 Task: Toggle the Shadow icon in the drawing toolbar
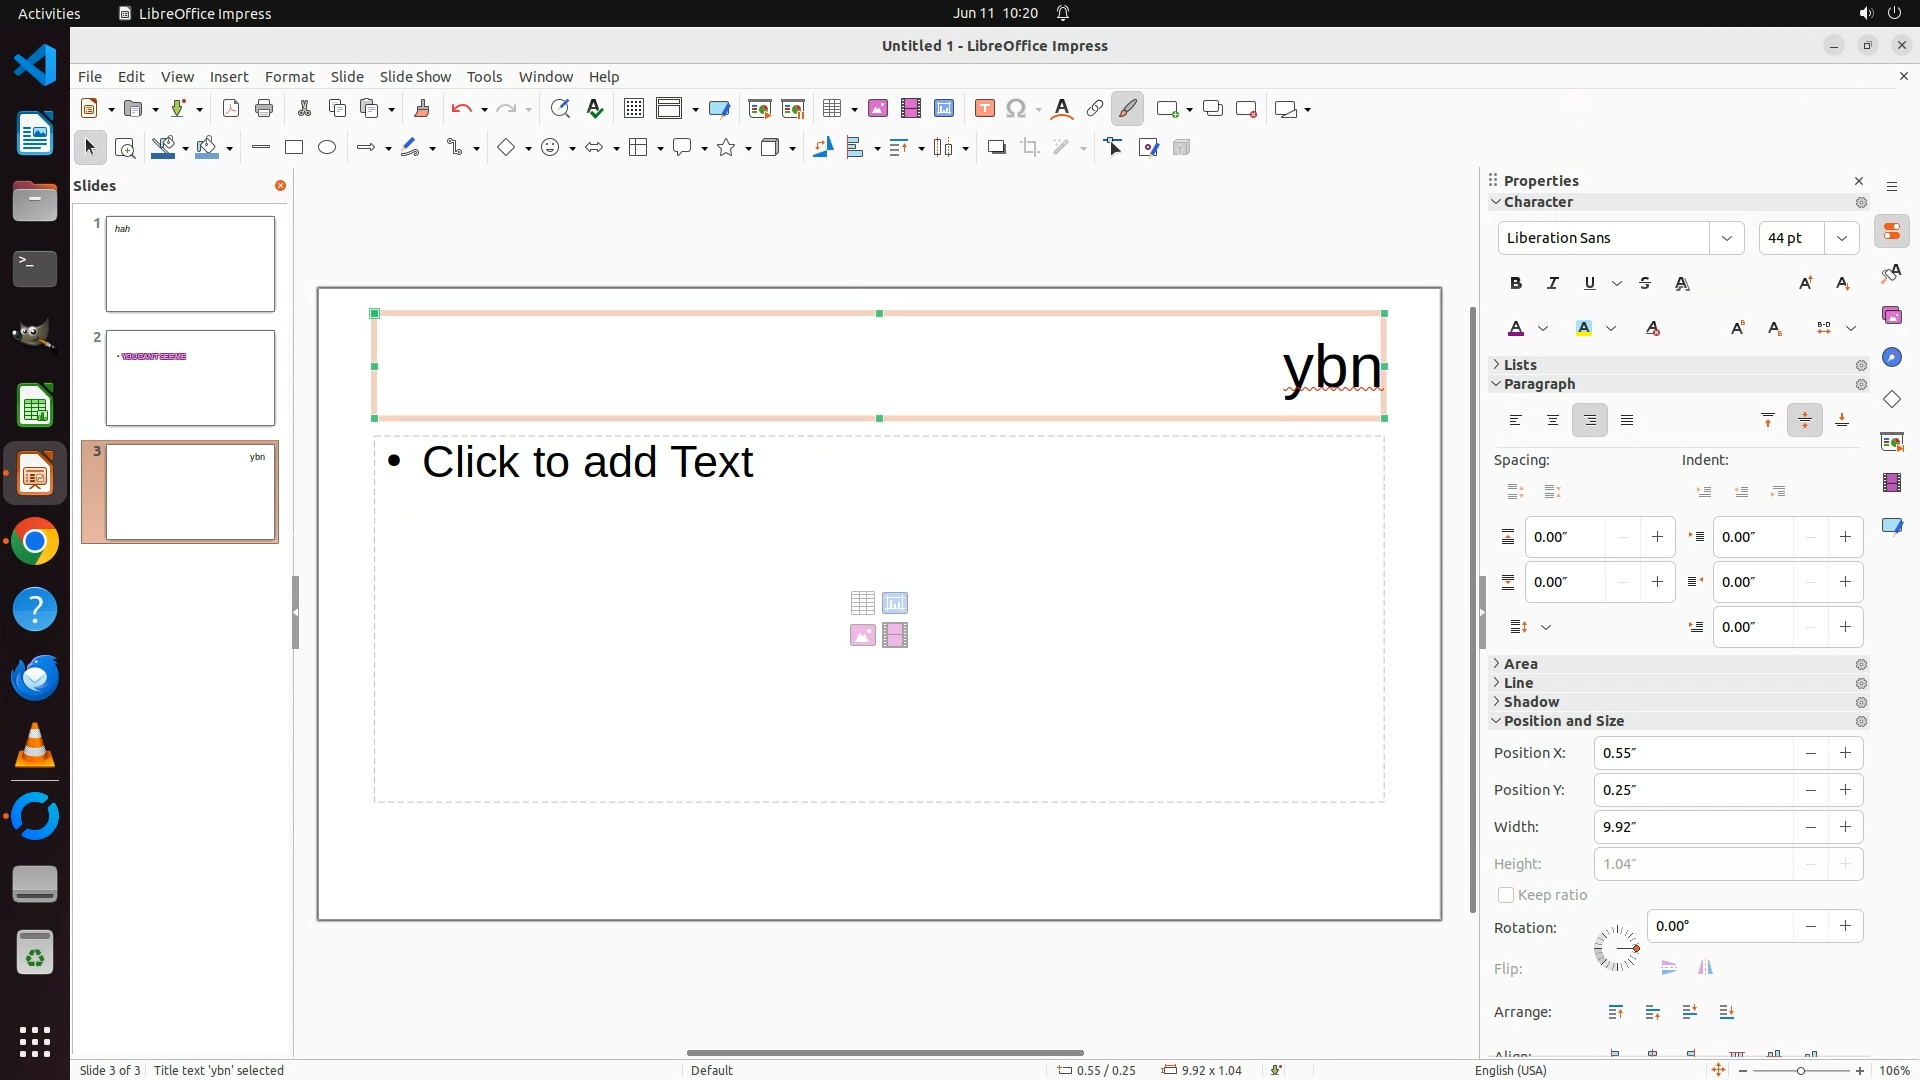[x=996, y=148]
